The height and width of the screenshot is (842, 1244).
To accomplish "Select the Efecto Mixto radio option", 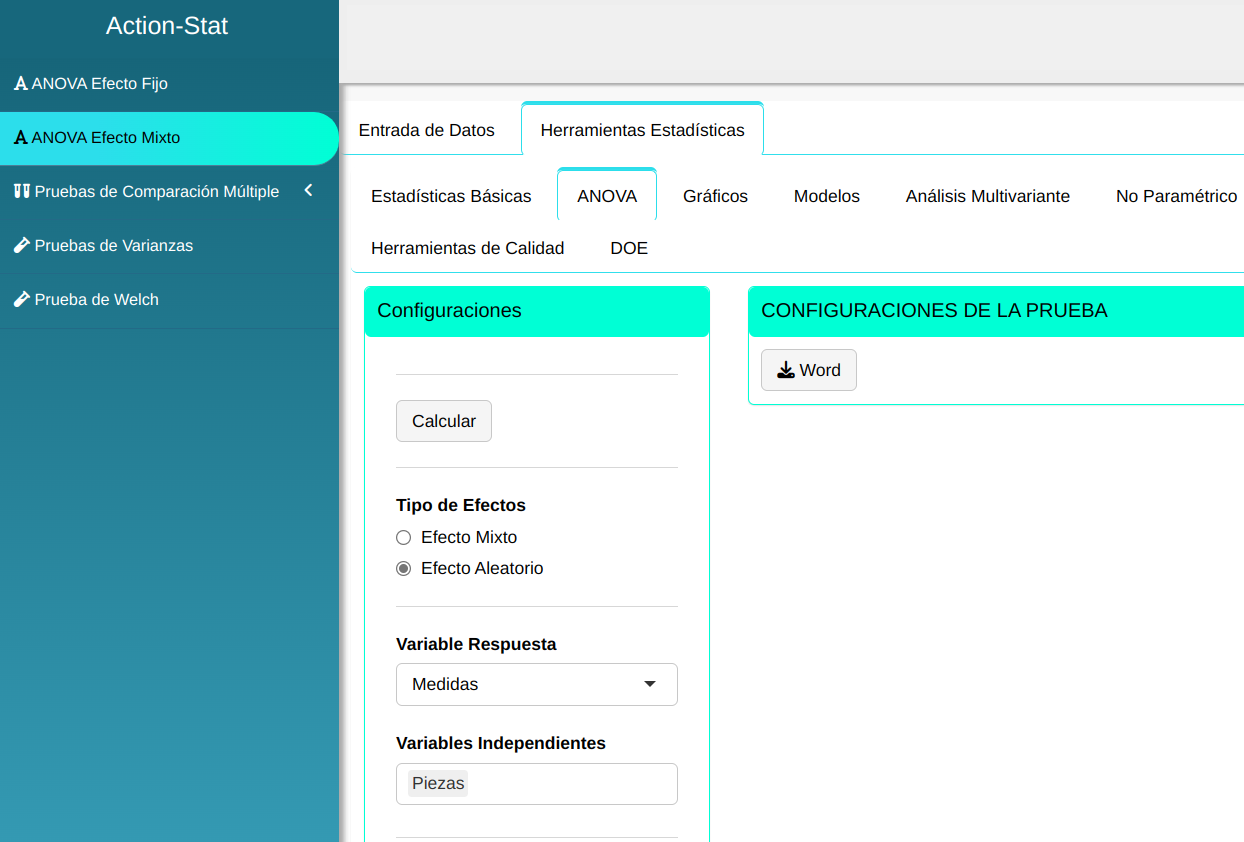I will [404, 537].
